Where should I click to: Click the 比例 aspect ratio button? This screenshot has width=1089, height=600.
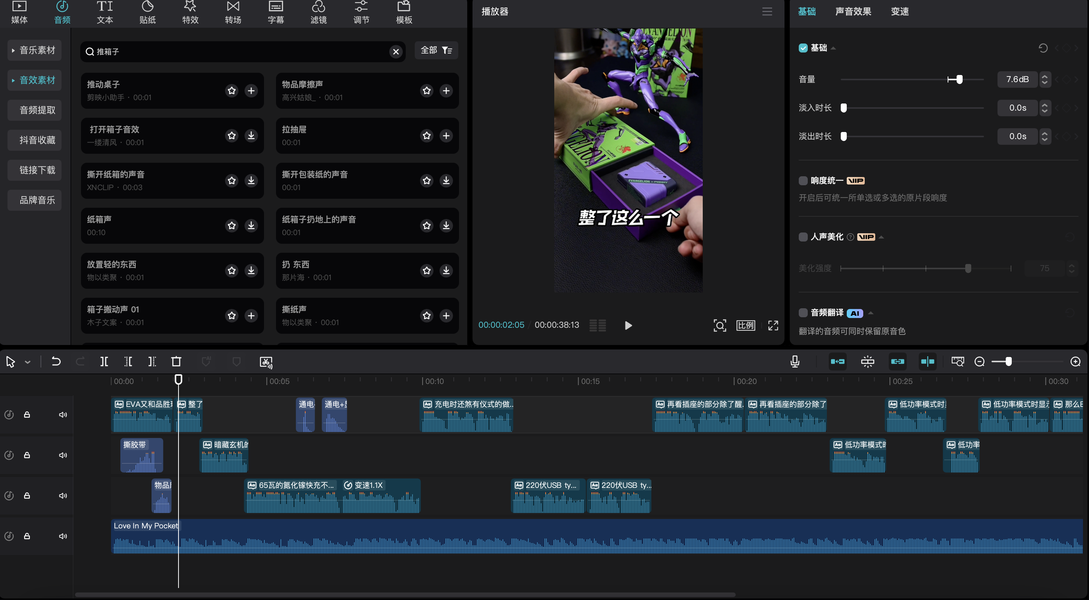745,325
